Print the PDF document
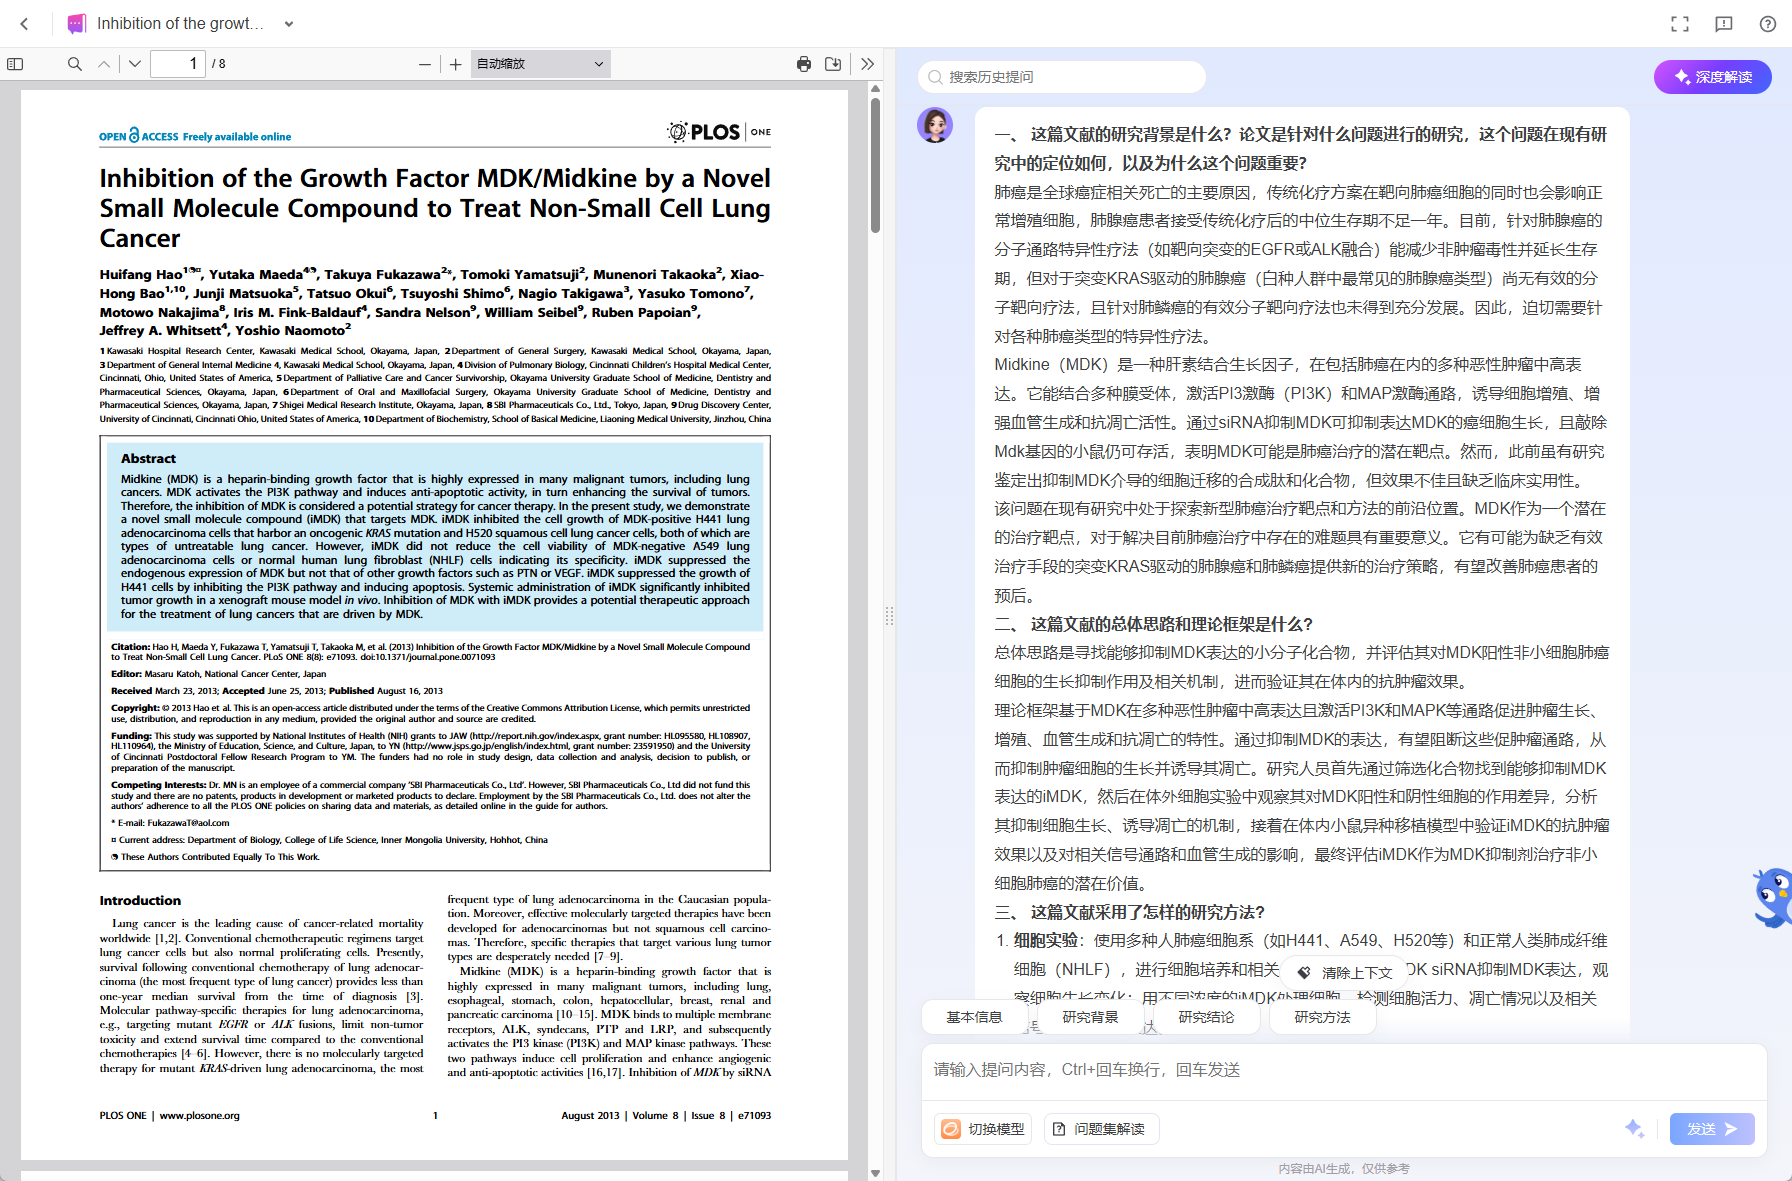This screenshot has height=1181, width=1792. coord(804,64)
